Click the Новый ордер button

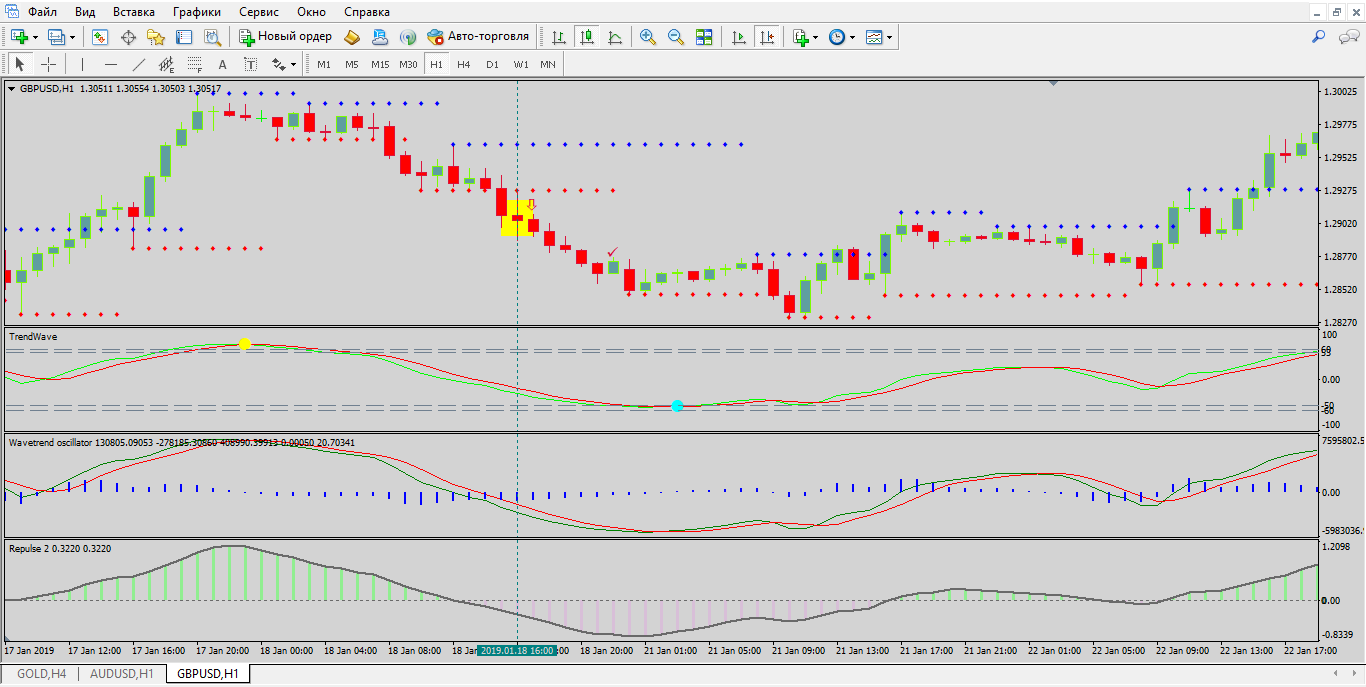285,37
